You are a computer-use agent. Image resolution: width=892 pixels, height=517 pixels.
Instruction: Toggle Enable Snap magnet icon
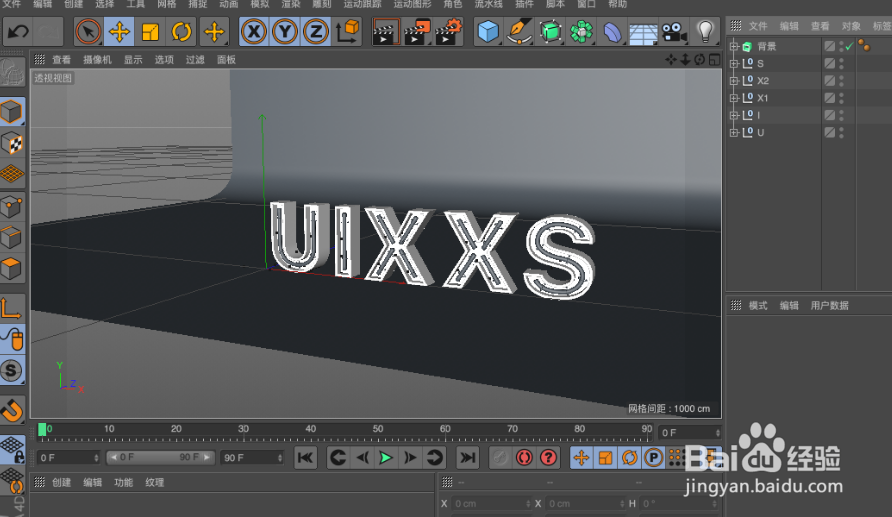click(x=12, y=410)
